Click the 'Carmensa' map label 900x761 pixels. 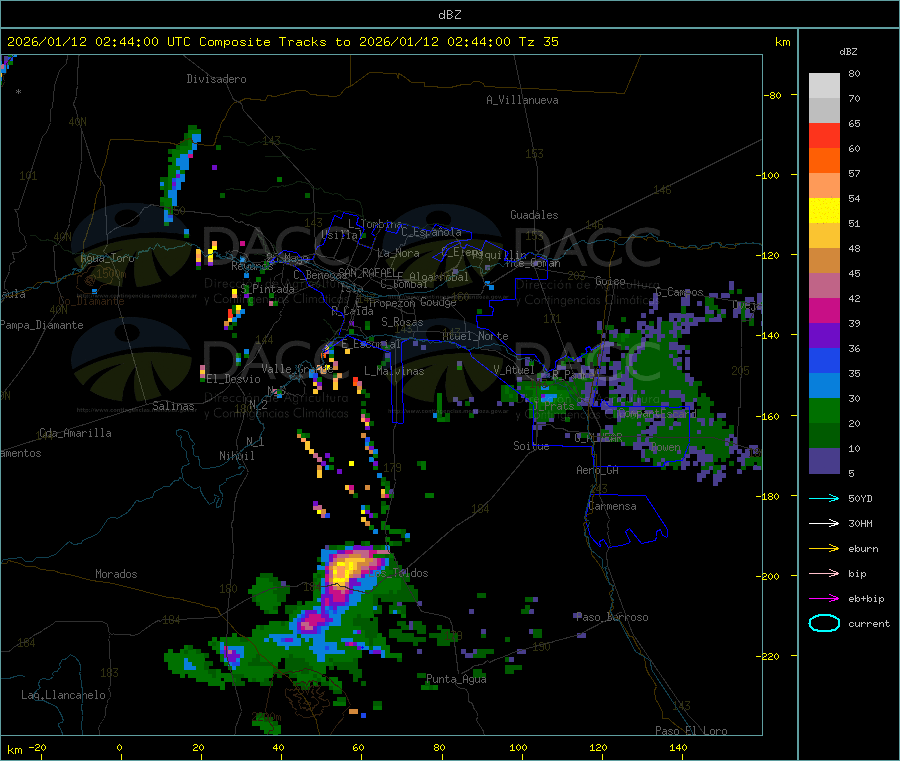(x=612, y=506)
